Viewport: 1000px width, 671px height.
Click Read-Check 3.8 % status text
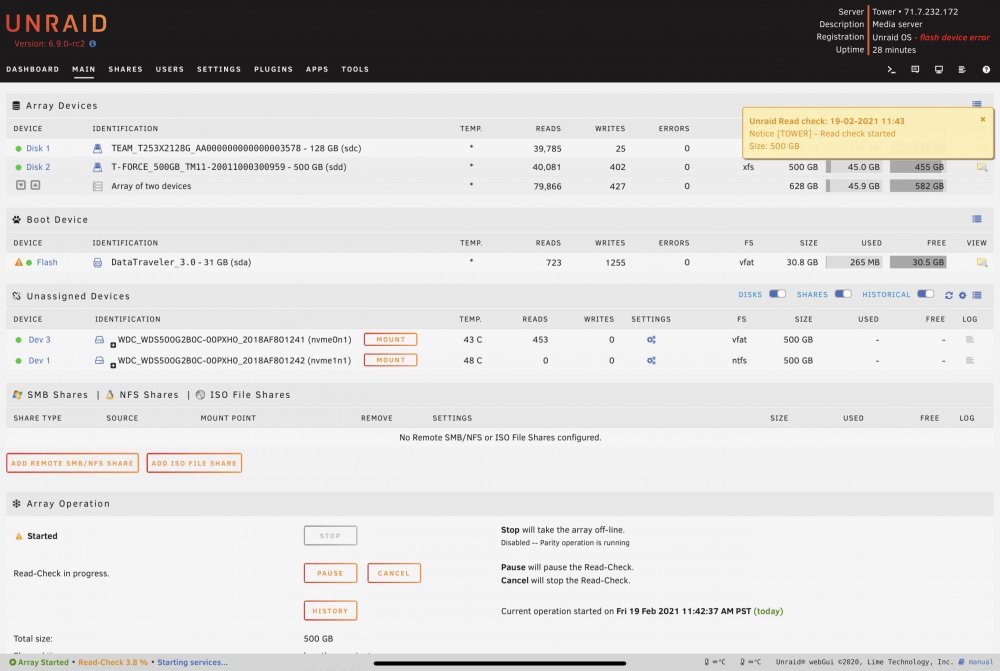(x=113, y=662)
